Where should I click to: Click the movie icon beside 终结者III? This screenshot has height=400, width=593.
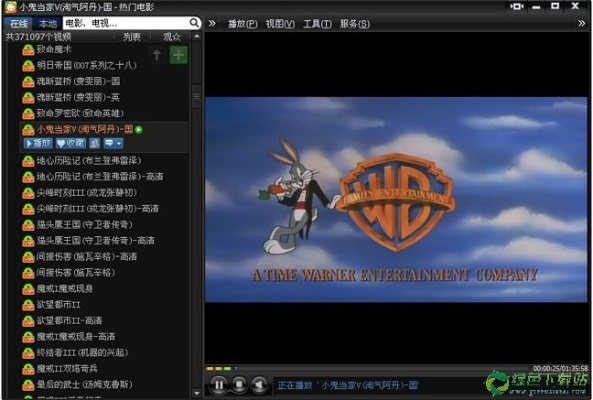point(28,353)
